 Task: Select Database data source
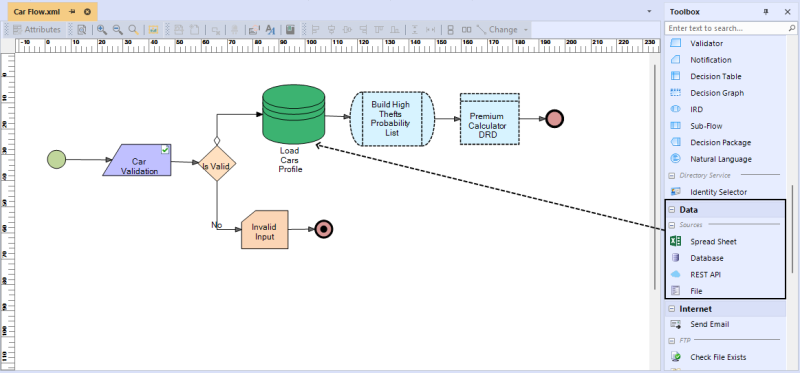tap(707, 258)
